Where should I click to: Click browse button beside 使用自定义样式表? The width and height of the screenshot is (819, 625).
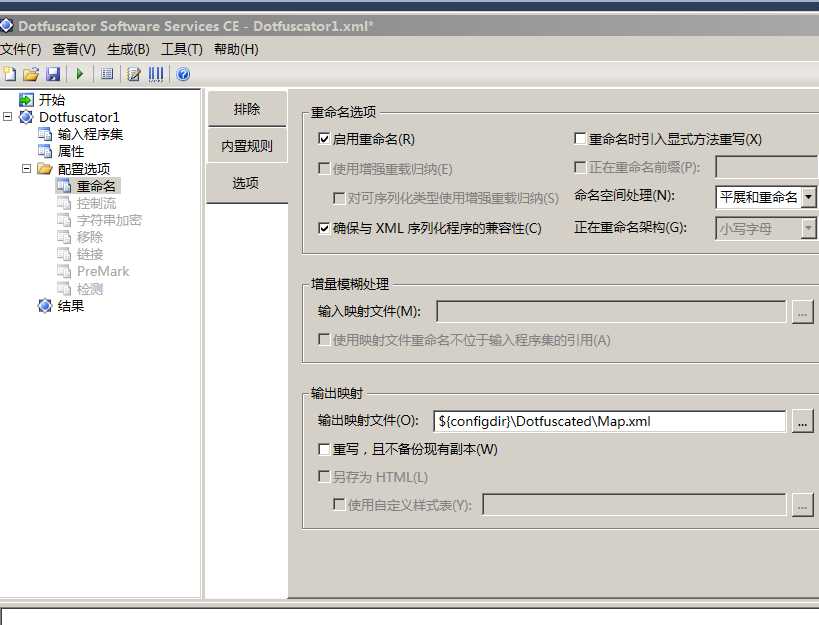[803, 505]
